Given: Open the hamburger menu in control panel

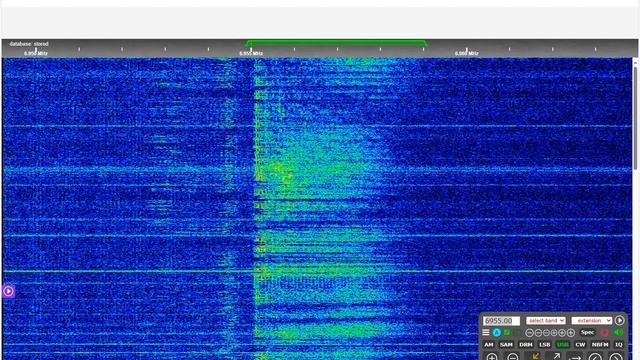Looking at the screenshot, I should 486,332.
